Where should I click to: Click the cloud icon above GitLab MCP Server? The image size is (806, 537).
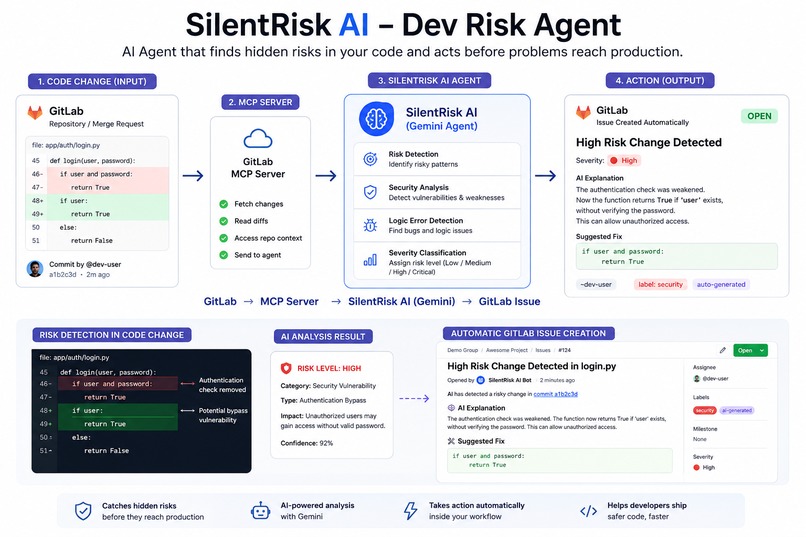click(258, 139)
